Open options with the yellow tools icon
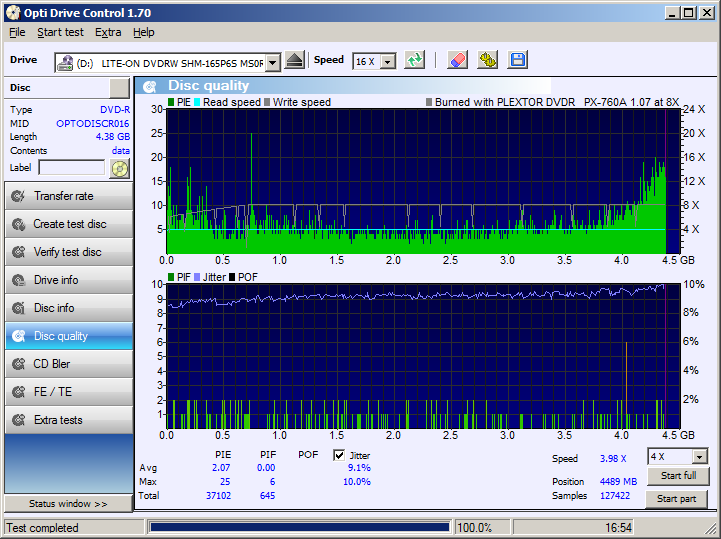This screenshot has width=721, height=539. 487,60
